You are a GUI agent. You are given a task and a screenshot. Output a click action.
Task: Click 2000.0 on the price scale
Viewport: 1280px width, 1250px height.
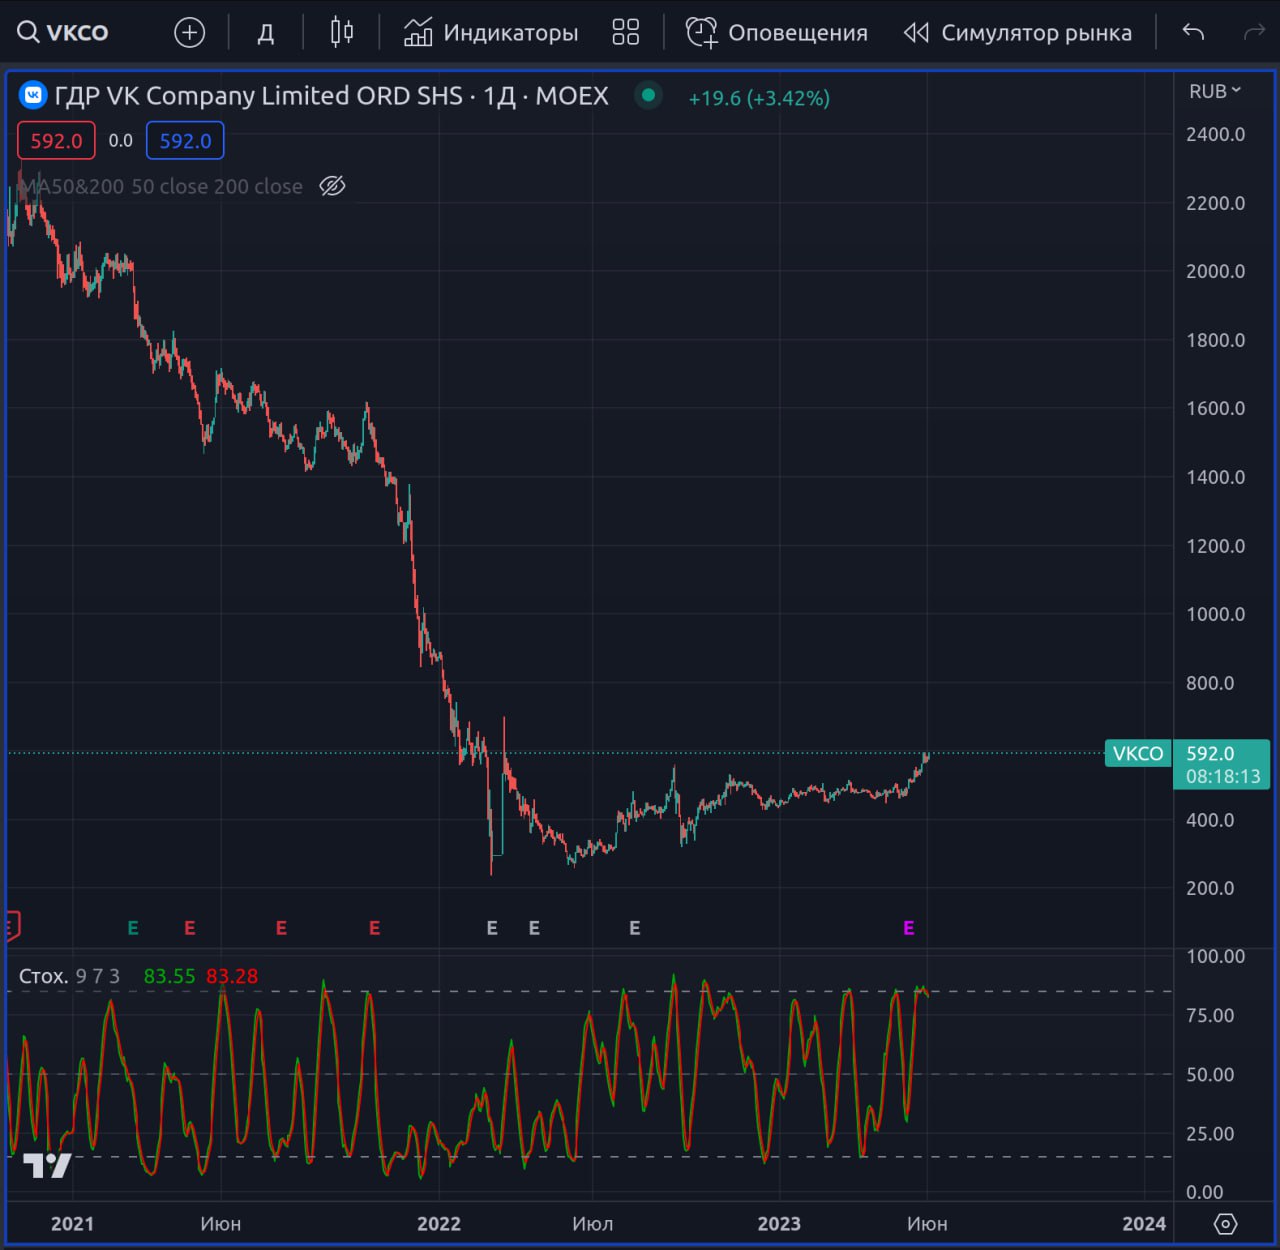click(1216, 271)
